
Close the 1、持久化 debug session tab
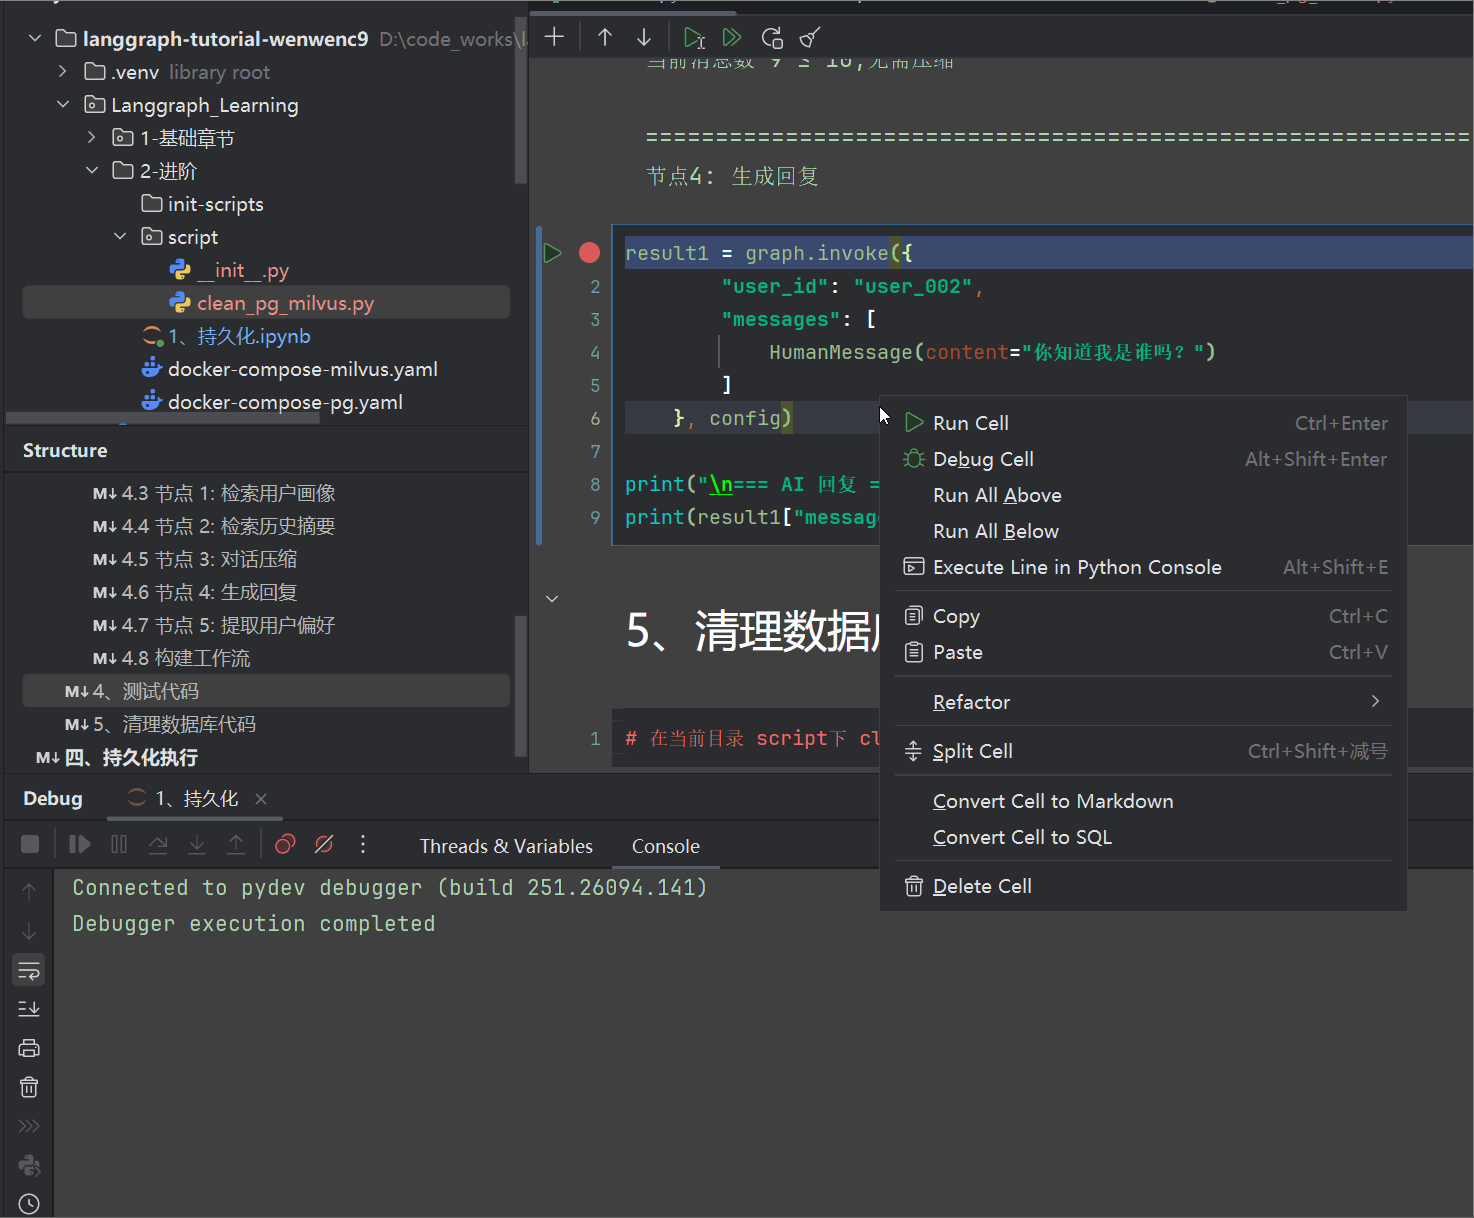coord(261,799)
